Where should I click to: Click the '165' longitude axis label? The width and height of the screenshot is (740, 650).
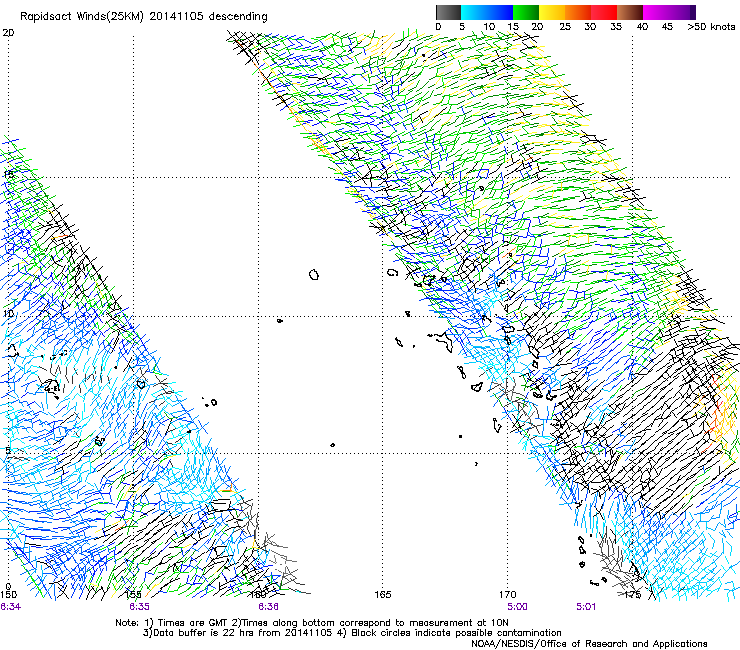tap(383, 594)
